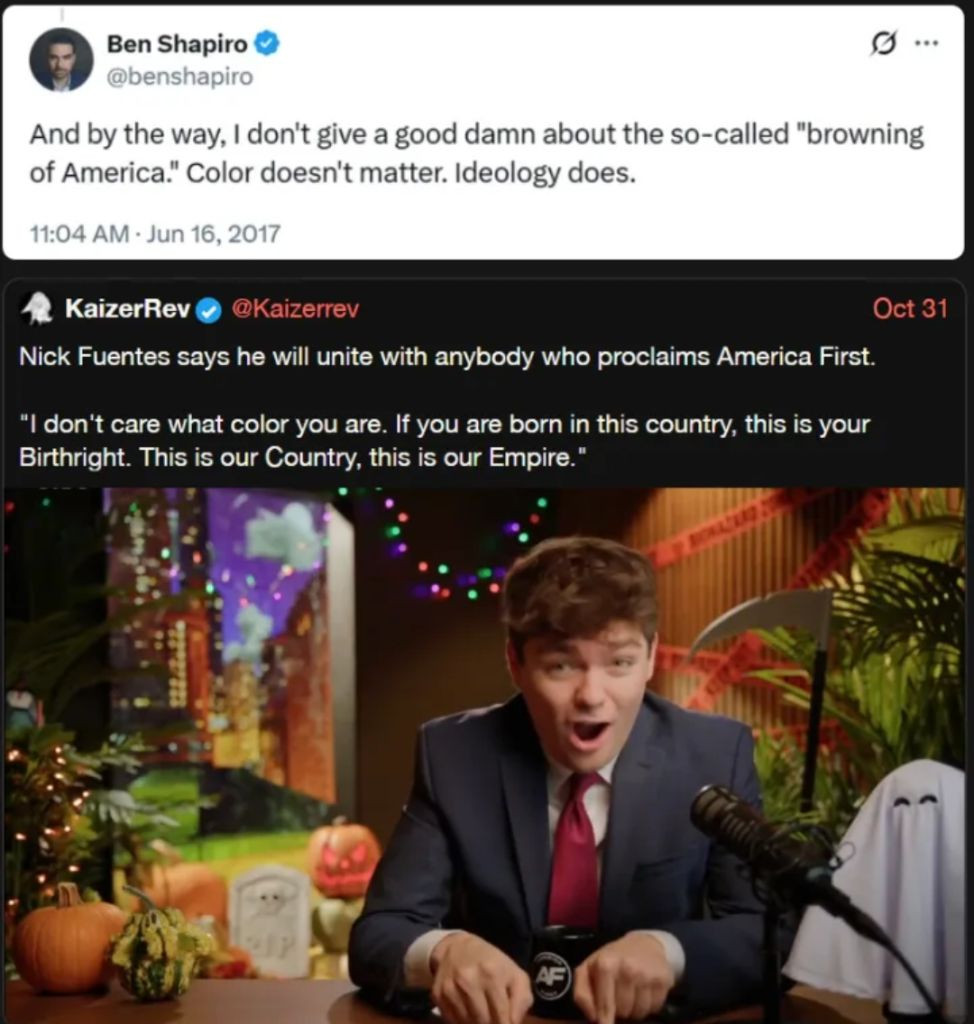The width and height of the screenshot is (974, 1024).
Task: Click the "browning of America" tweet text
Action: coord(476,153)
